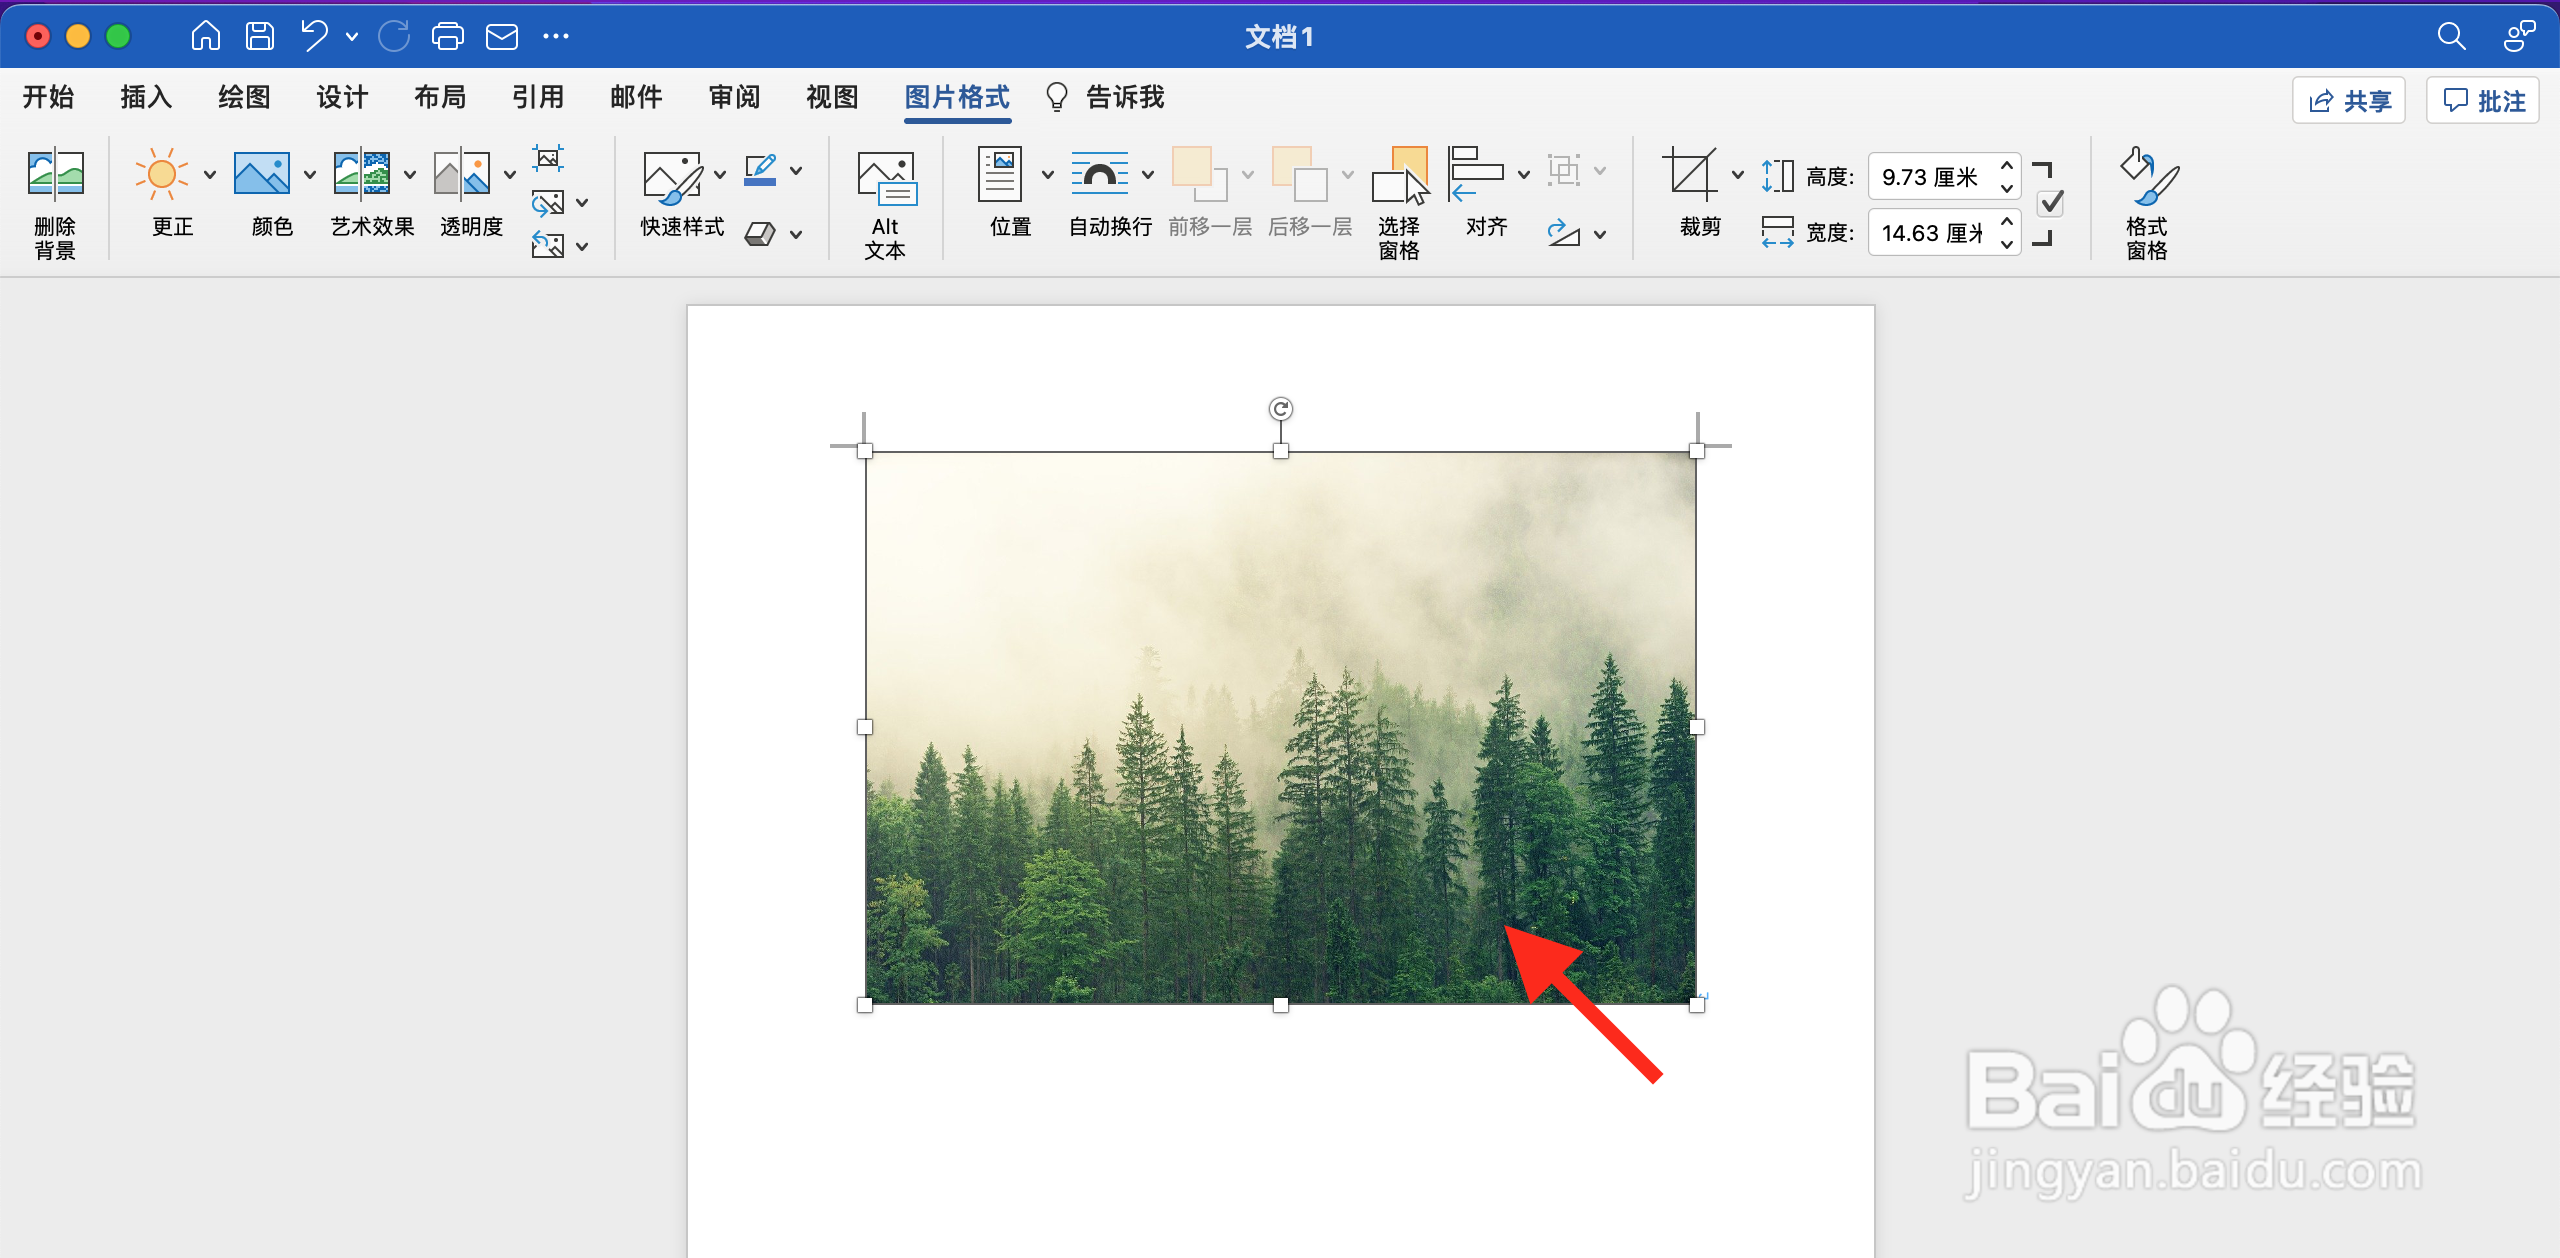Click the 图片格式 (Picture Format) tab

(x=958, y=97)
